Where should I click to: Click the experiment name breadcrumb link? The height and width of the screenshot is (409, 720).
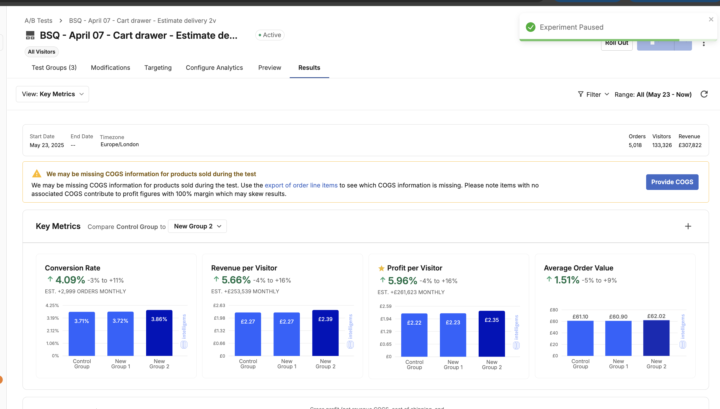pos(142,21)
